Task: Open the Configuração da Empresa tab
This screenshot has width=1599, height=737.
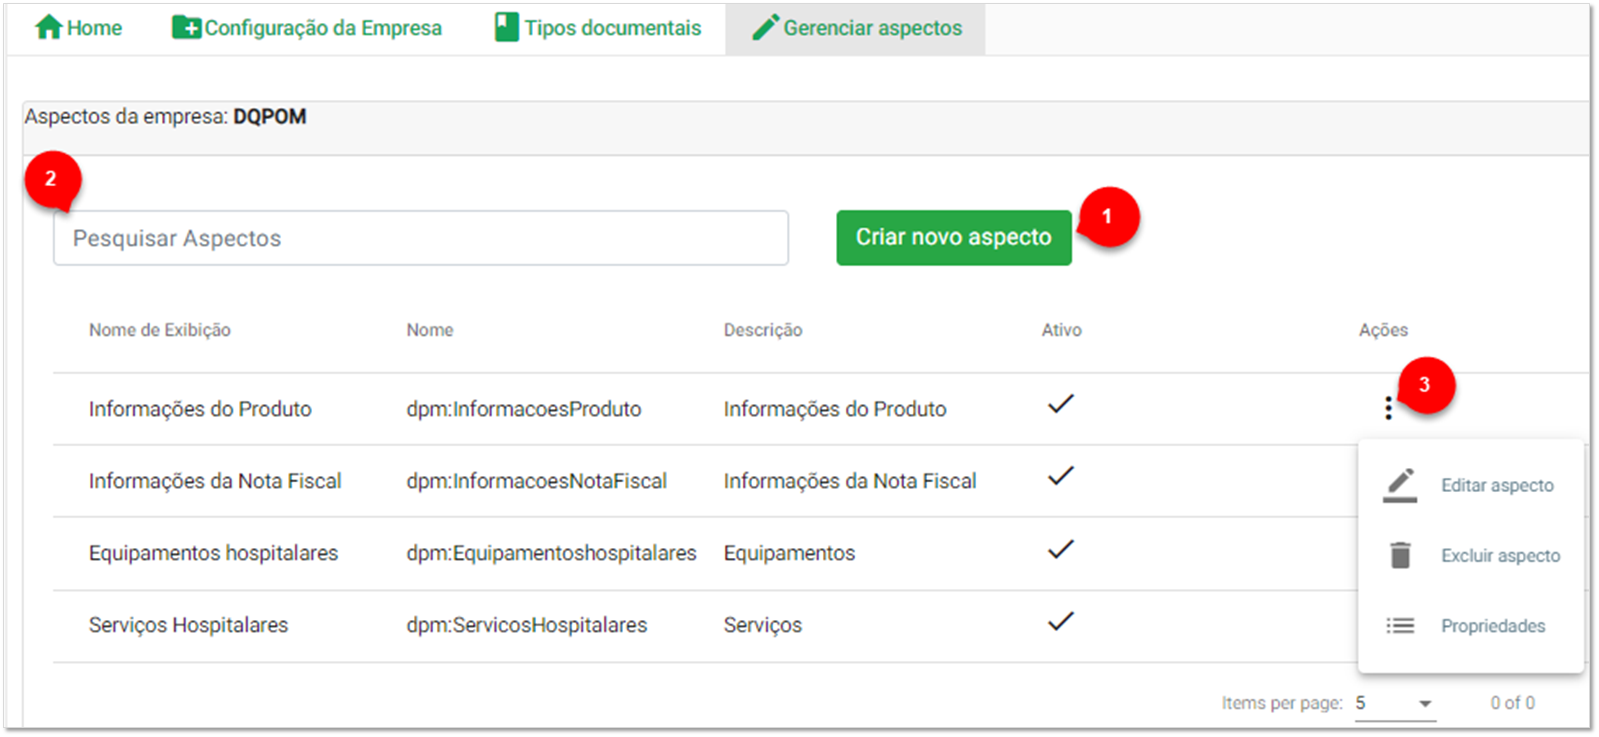Action: (x=307, y=28)
